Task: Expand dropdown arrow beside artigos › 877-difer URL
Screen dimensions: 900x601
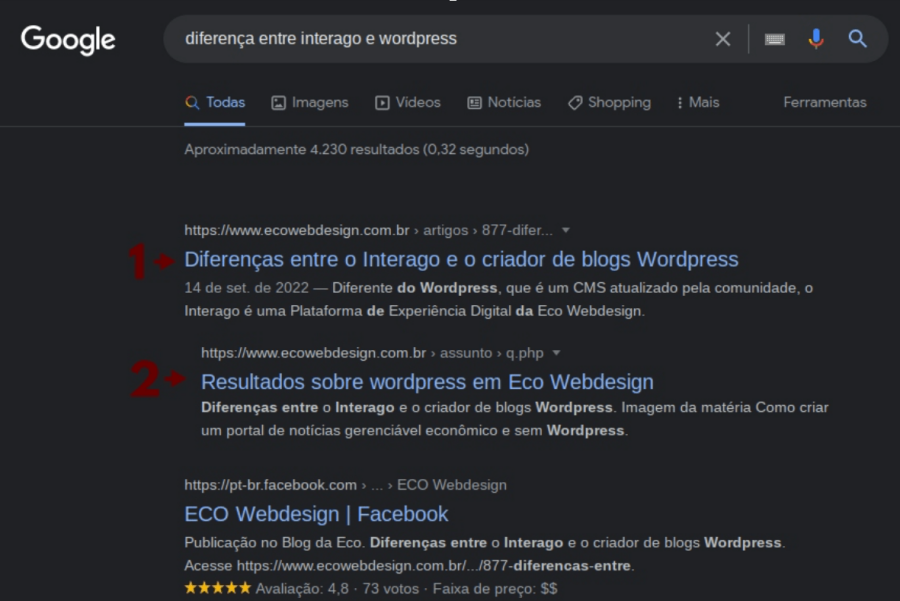Action: tap(566, 230)
